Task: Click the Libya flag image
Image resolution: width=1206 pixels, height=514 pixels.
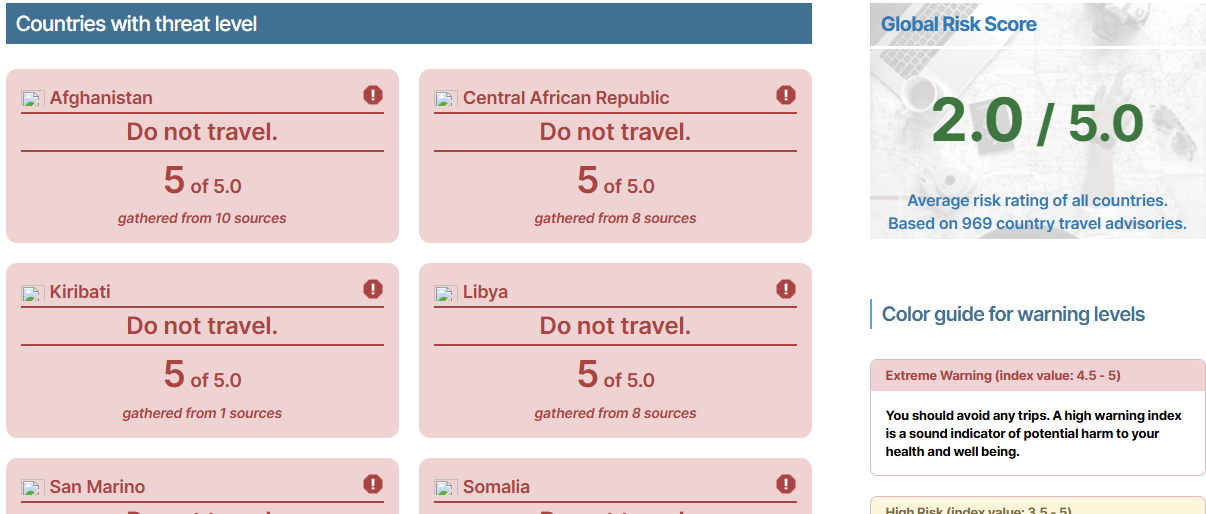Action: [446, 293]
